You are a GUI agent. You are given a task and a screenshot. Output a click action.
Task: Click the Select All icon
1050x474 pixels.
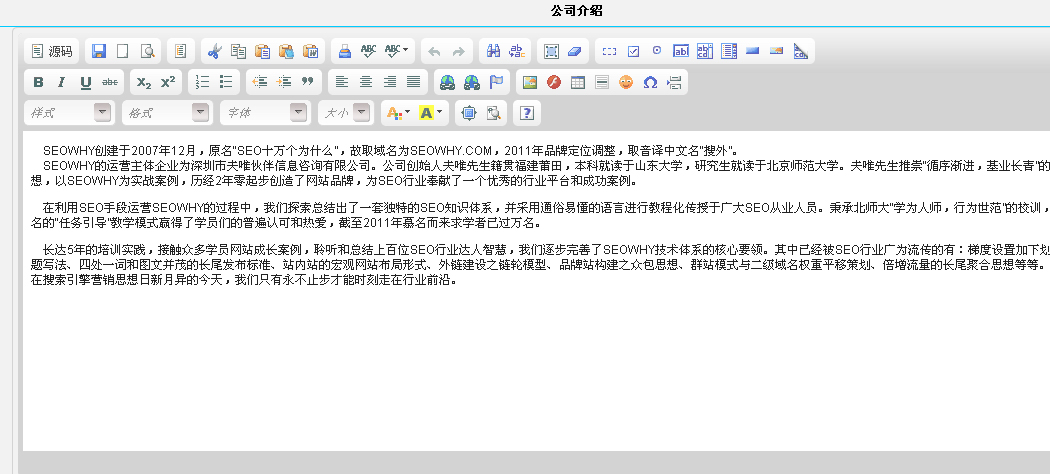551,51
